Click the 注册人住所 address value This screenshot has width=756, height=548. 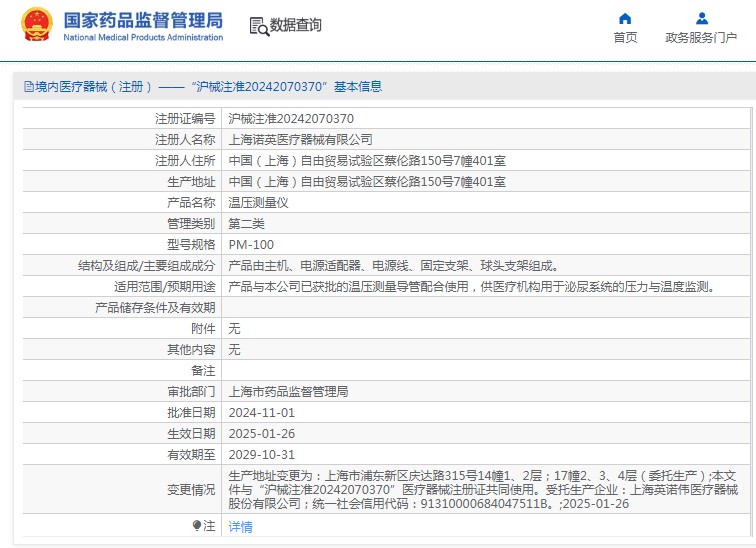367,160
